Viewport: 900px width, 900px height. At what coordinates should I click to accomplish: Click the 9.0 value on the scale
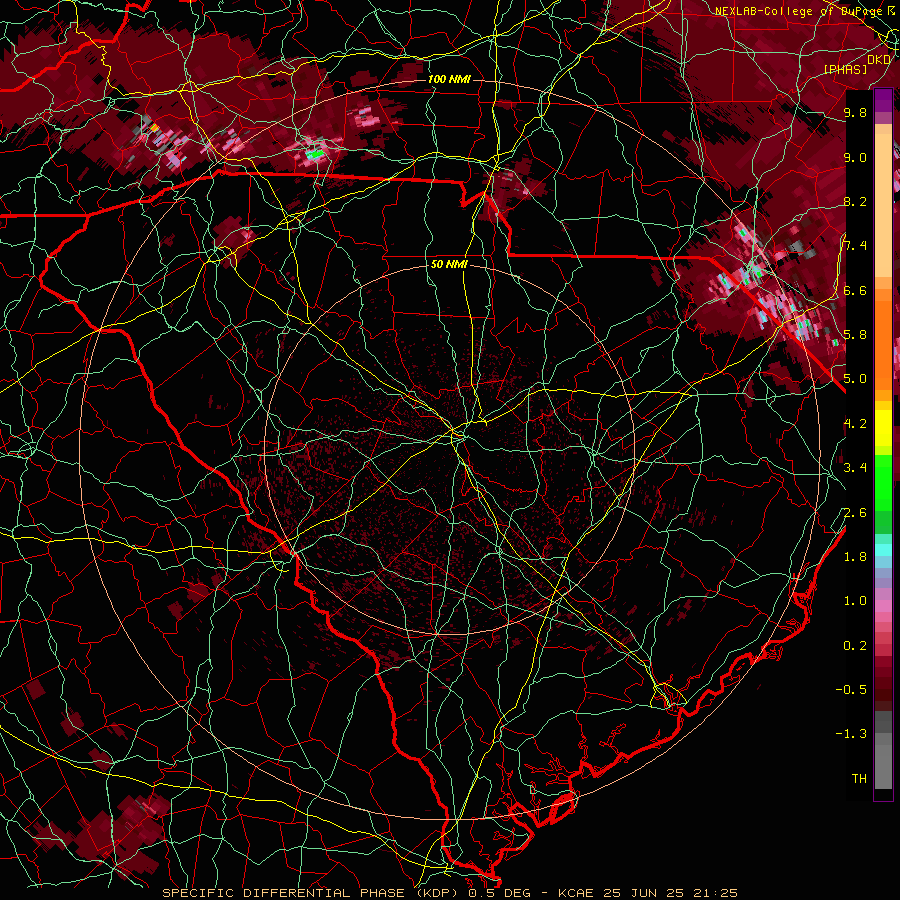[855, 157]
